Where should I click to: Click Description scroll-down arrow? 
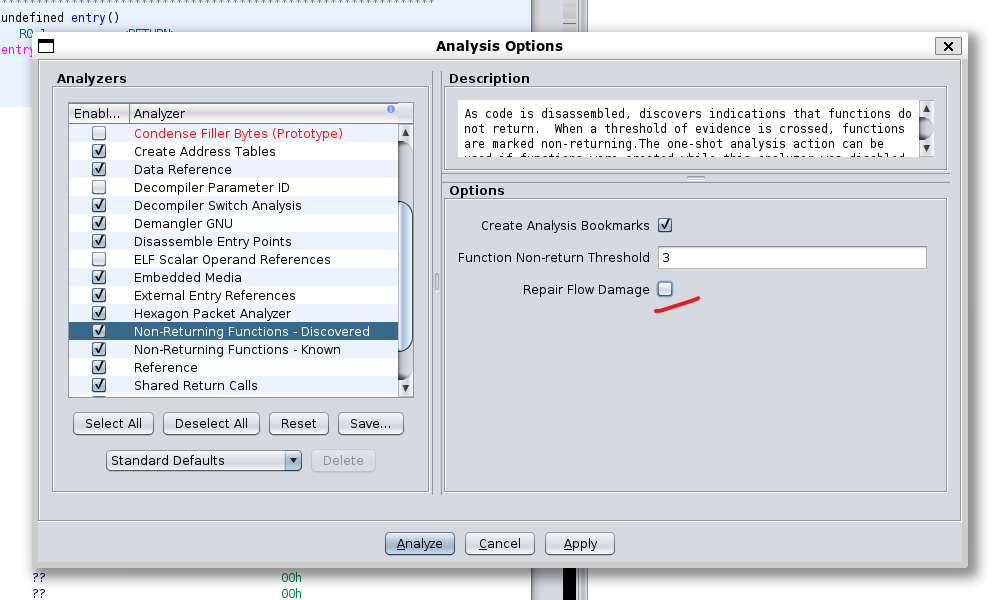pyautogui.click(x=927, y=149)
